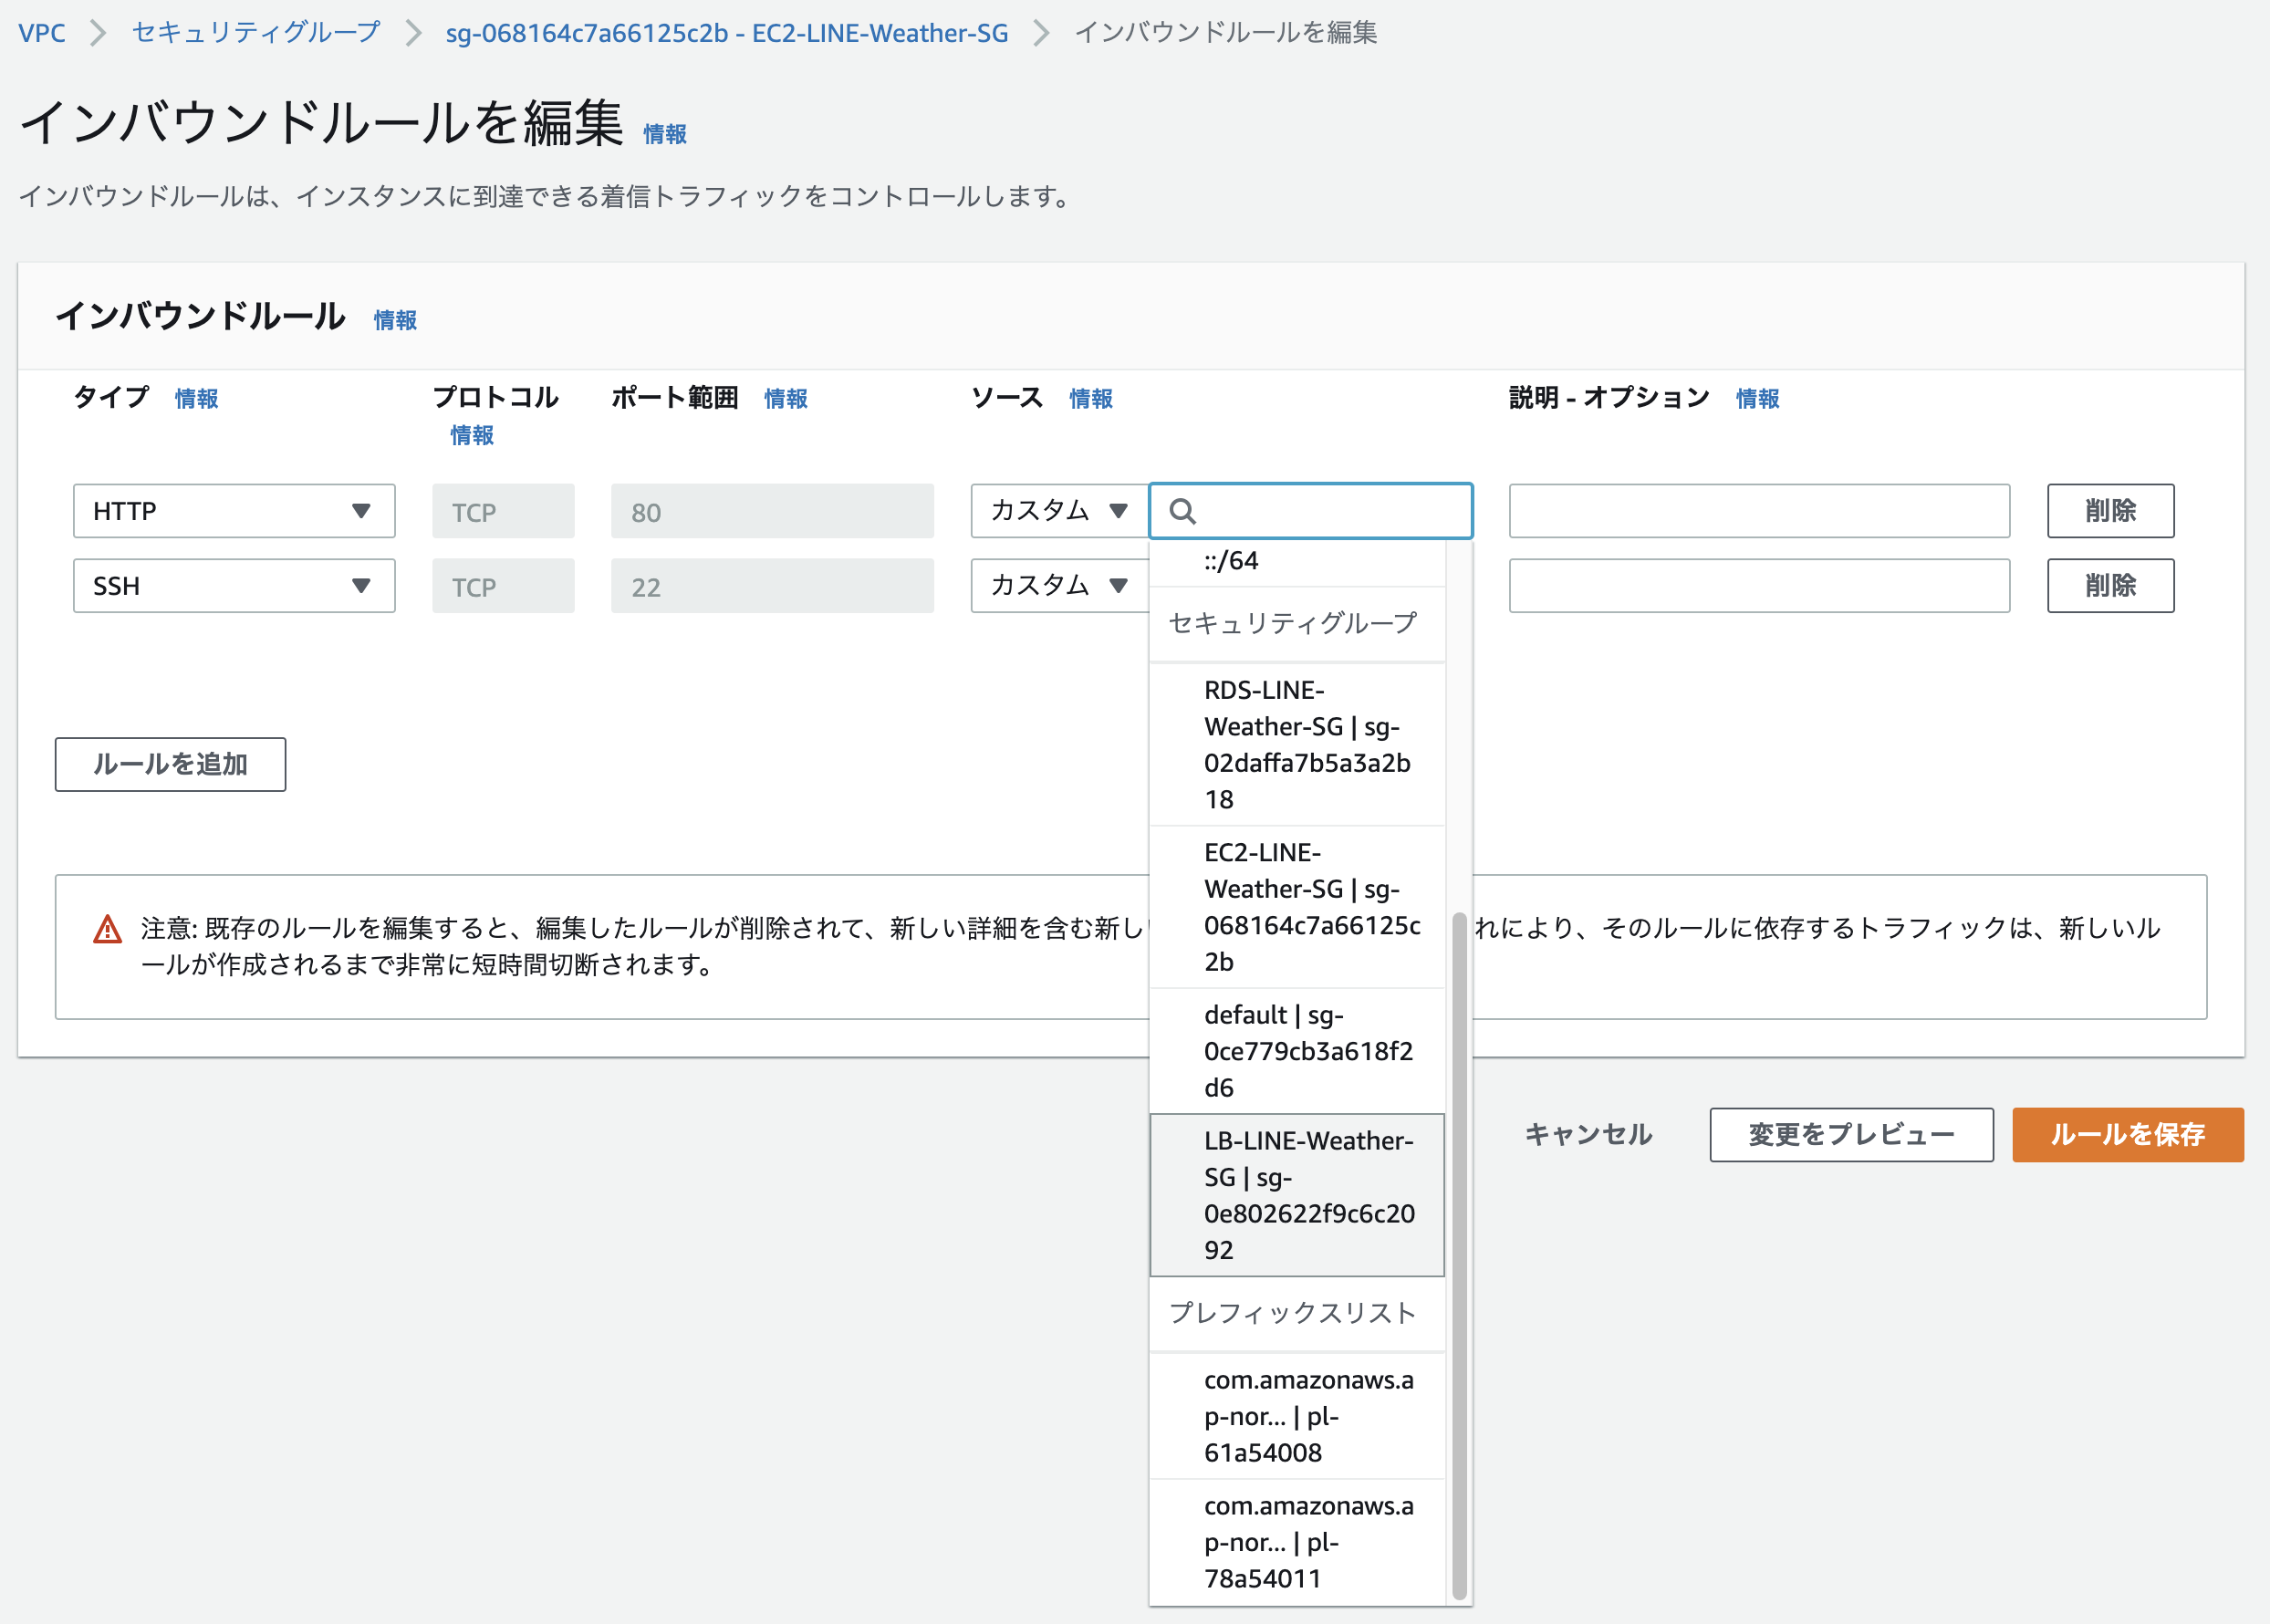
Task: Select the default security group sg-0ce779cb3a618f2d6
Action: point(1298,1051)
